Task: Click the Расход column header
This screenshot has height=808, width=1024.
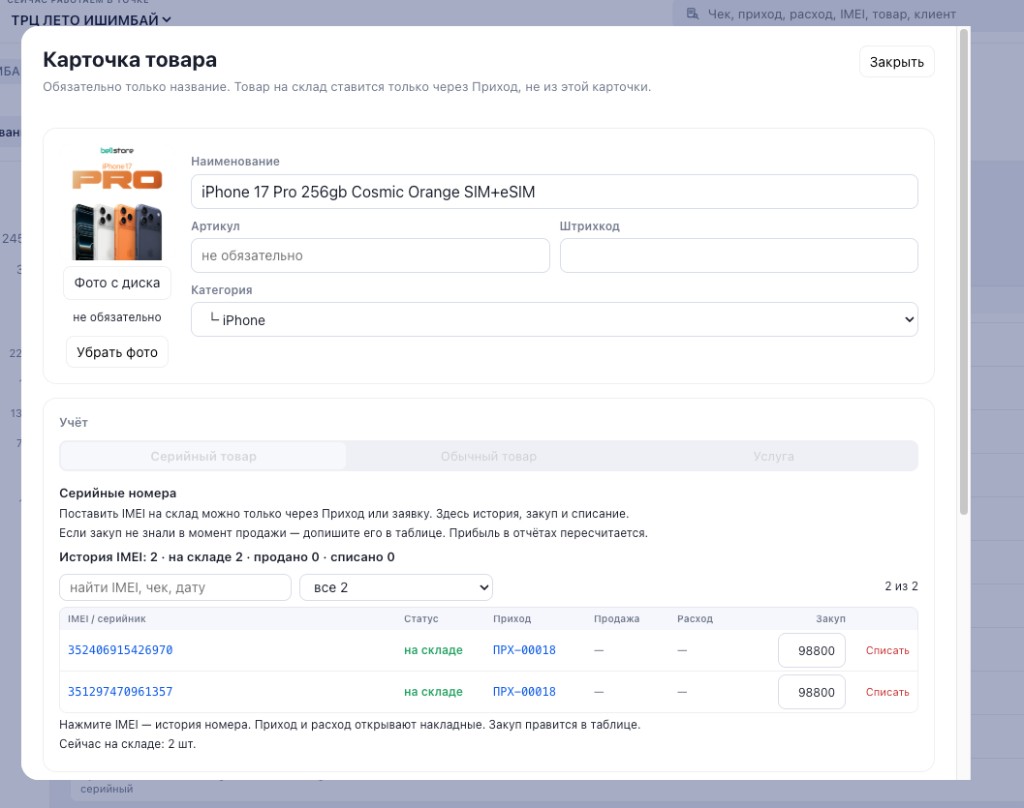Action: [x=695, y=619]
